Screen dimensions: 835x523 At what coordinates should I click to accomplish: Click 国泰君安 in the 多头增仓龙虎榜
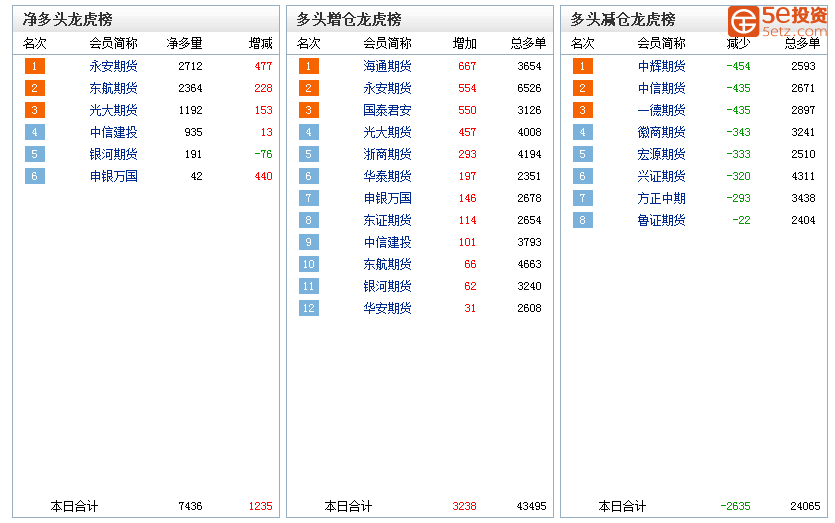[387, 110]
